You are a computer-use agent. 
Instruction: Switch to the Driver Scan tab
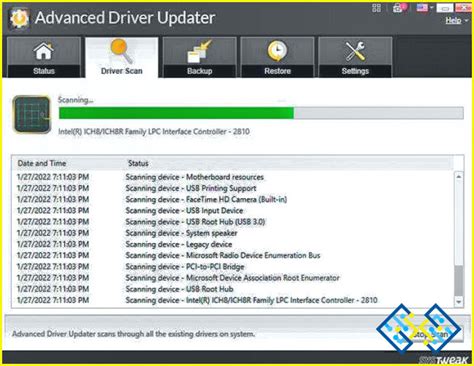[122, 57]
